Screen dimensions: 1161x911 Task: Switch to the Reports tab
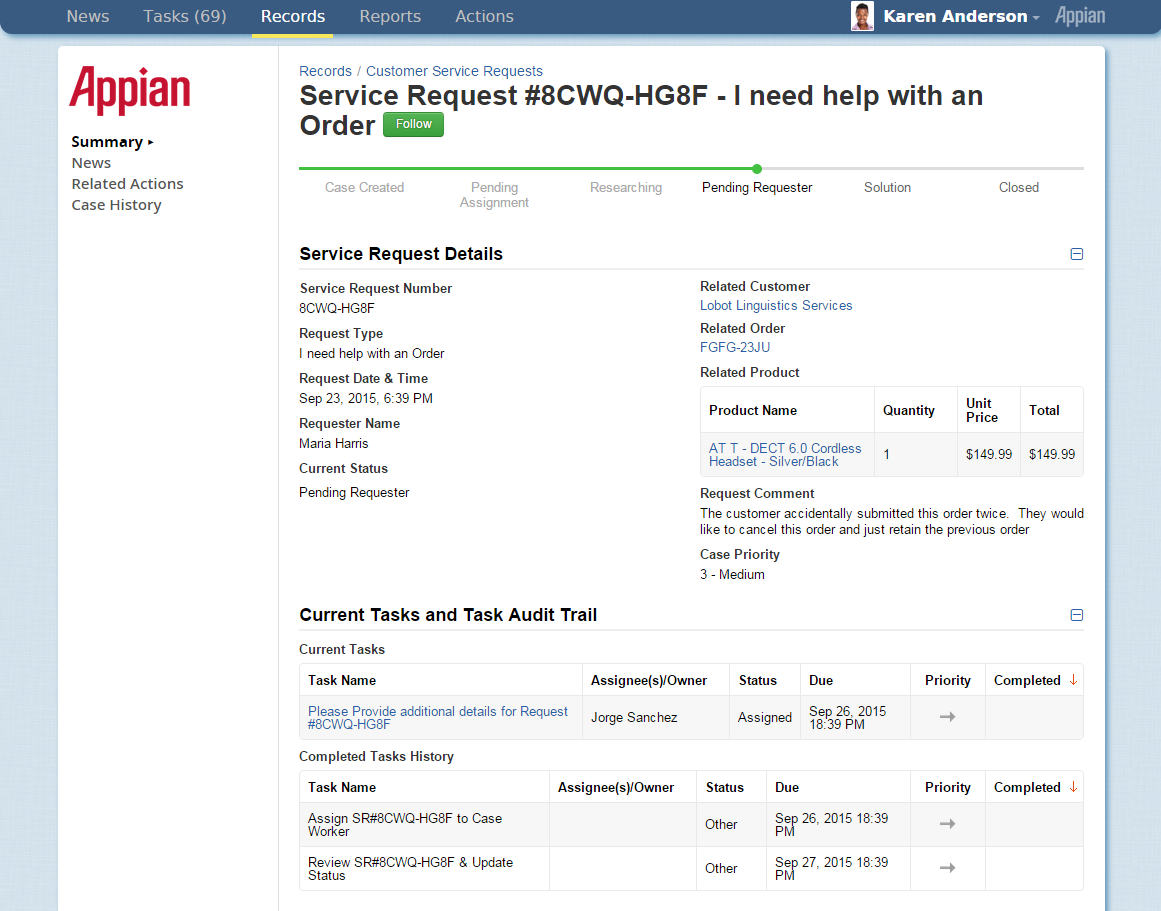pos(390,16)
